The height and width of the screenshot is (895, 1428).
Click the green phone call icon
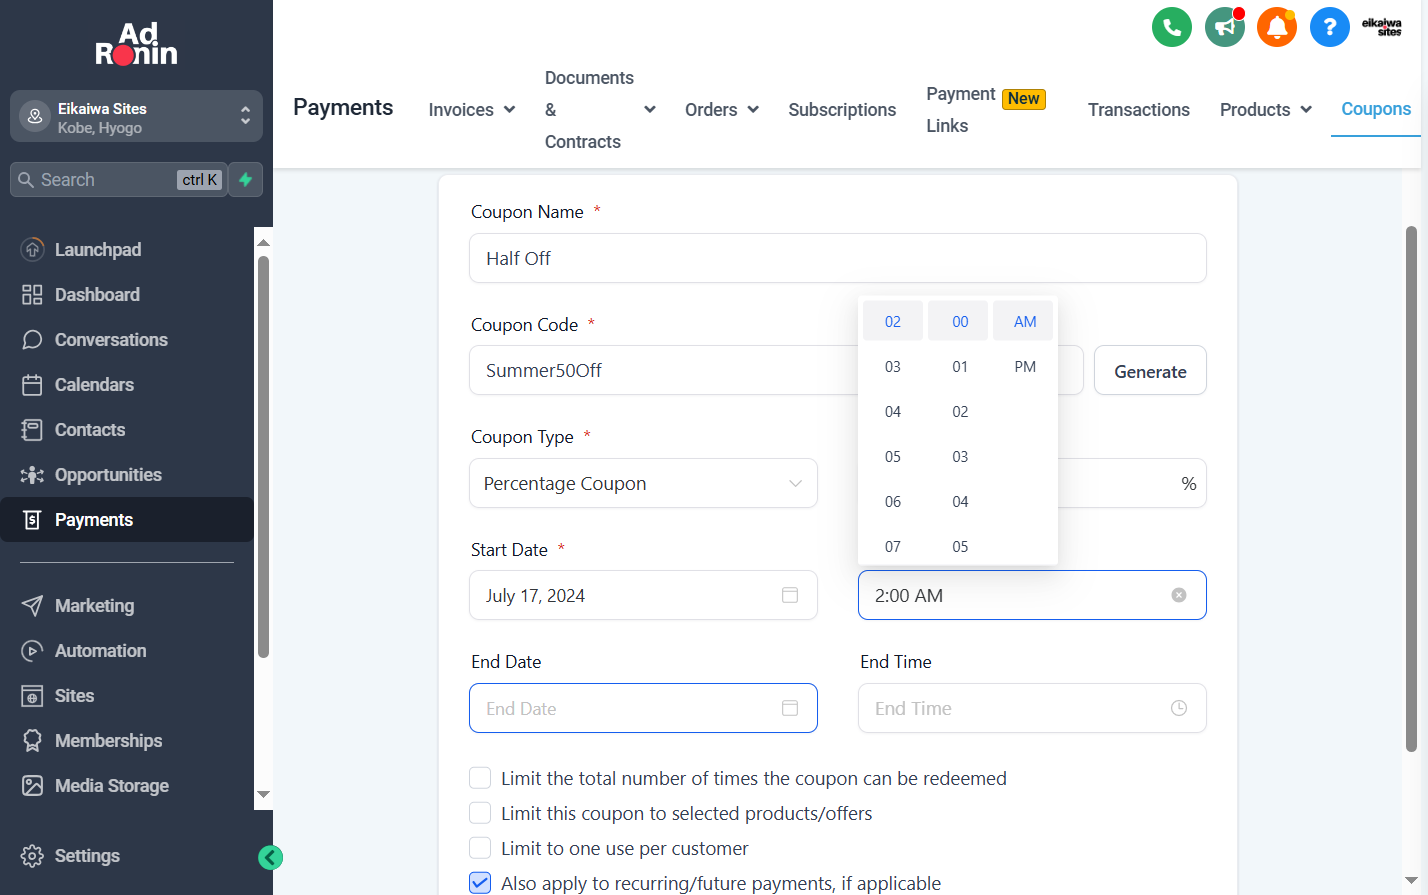point(1172,27)
